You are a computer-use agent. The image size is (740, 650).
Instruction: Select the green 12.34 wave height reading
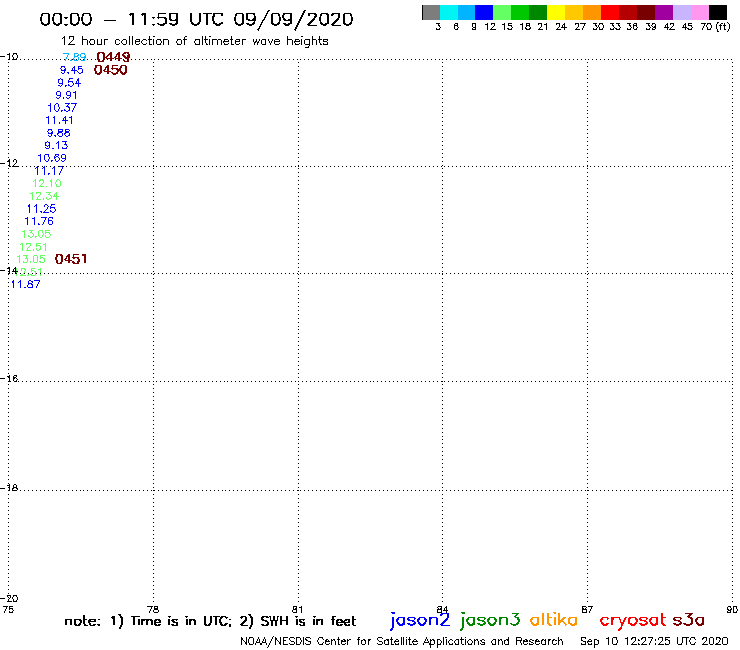(x=44, y=196)
